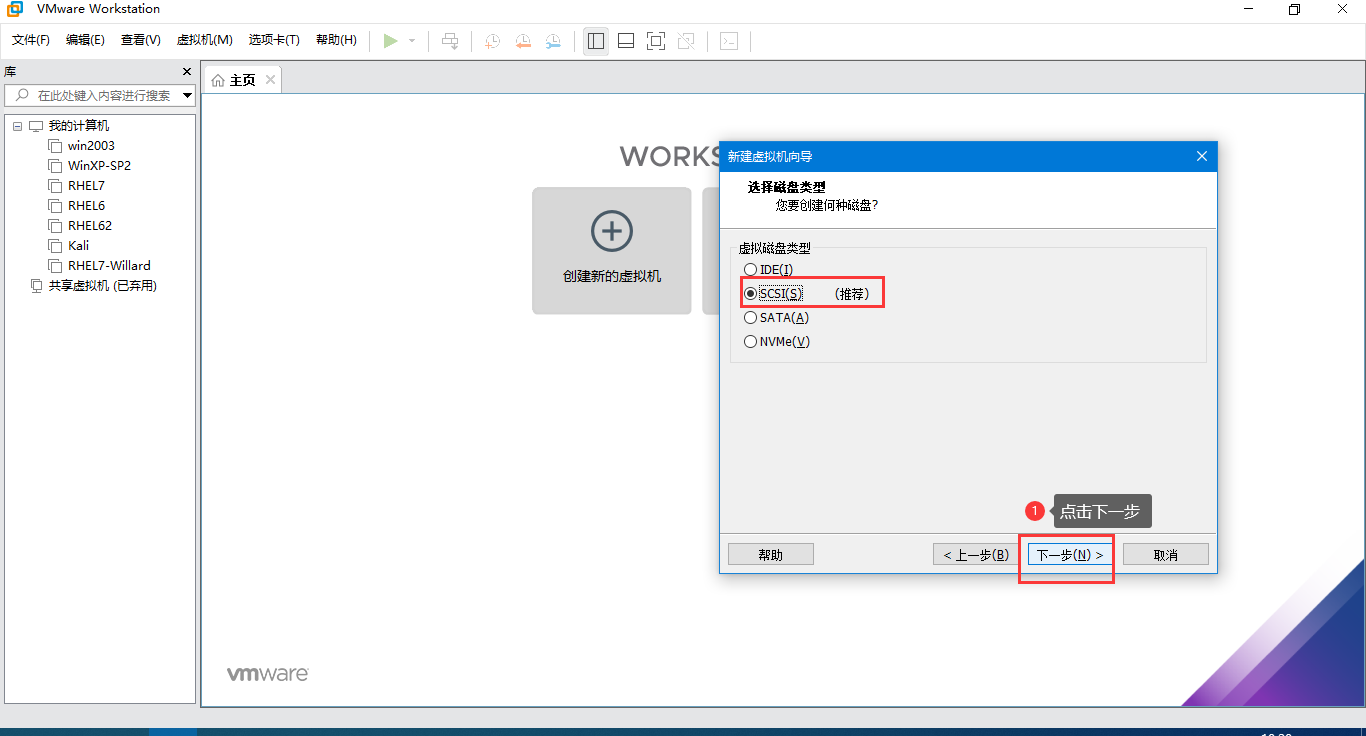This screenshot has width=1366, height=736.
Task: Click the vmware logo at bottom
Action: point(267,674)
